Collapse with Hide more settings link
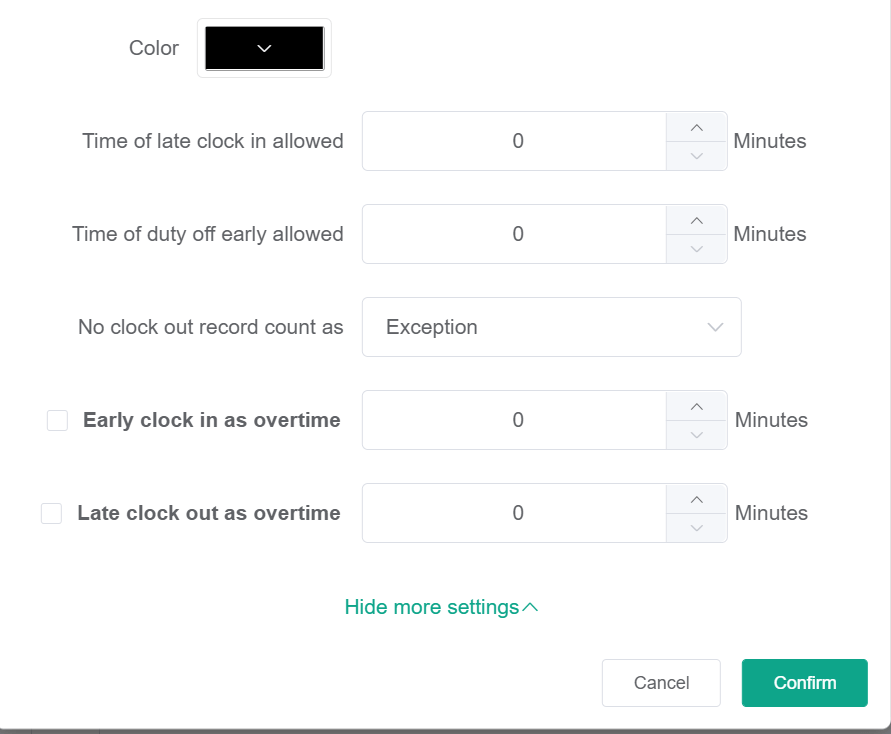The image size is (891, 734). point(441,607)
